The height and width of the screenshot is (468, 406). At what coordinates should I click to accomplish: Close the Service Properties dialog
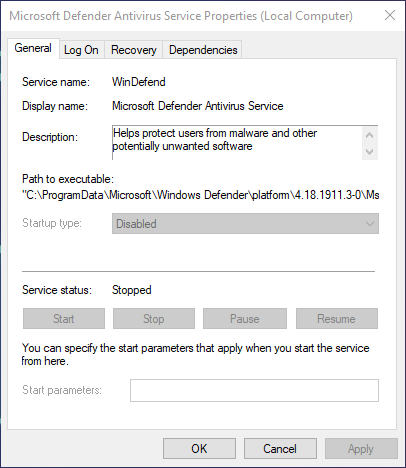click(390, 15)
